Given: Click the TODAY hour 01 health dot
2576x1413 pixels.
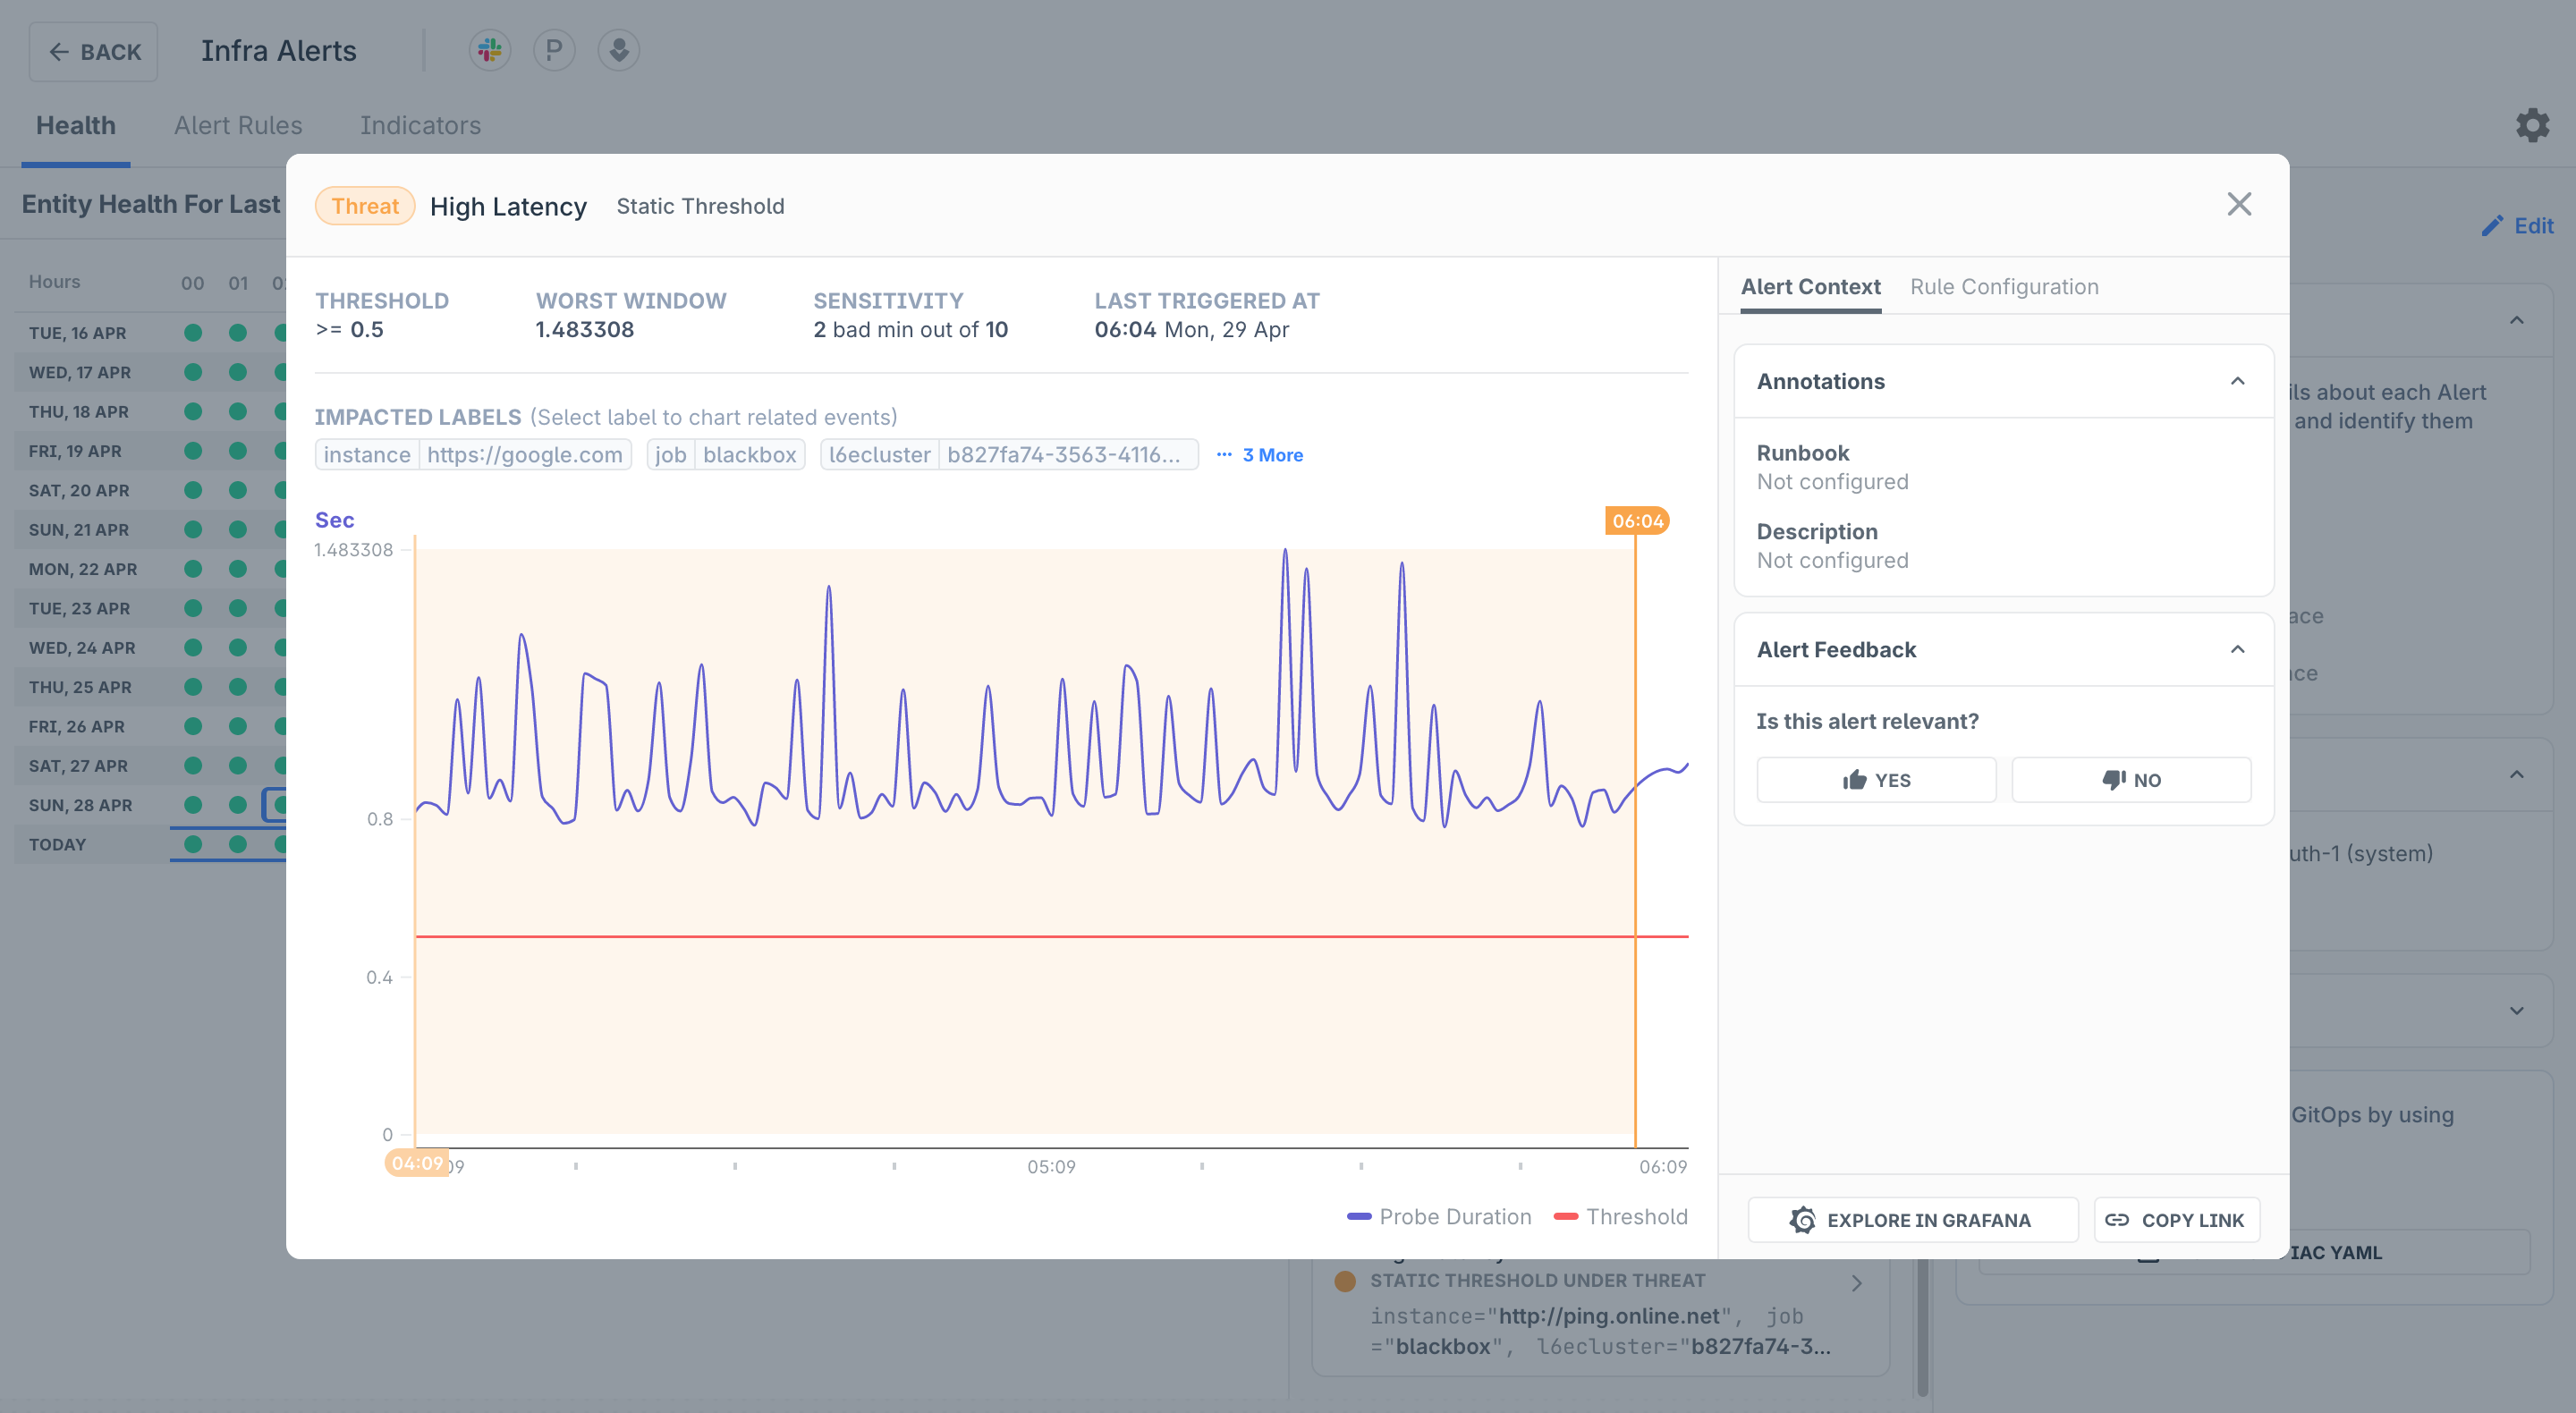Looking at the screenshot, I should click(238, 845).
